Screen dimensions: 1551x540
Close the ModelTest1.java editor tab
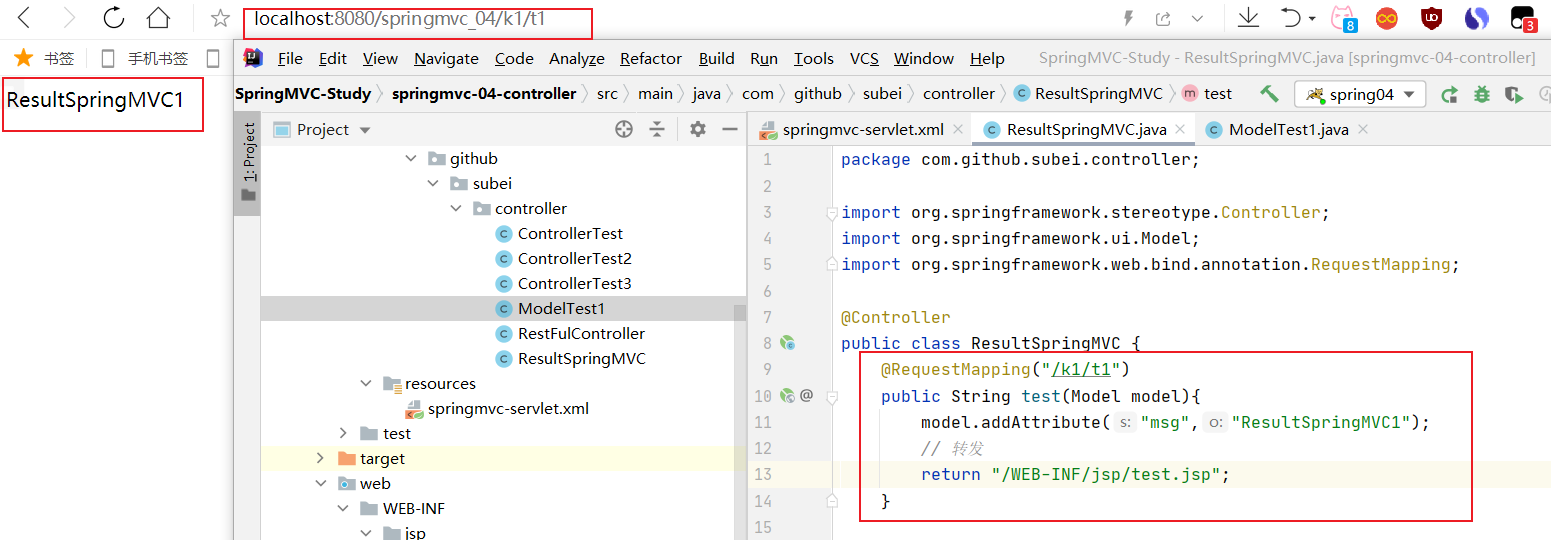[1362, 129]
